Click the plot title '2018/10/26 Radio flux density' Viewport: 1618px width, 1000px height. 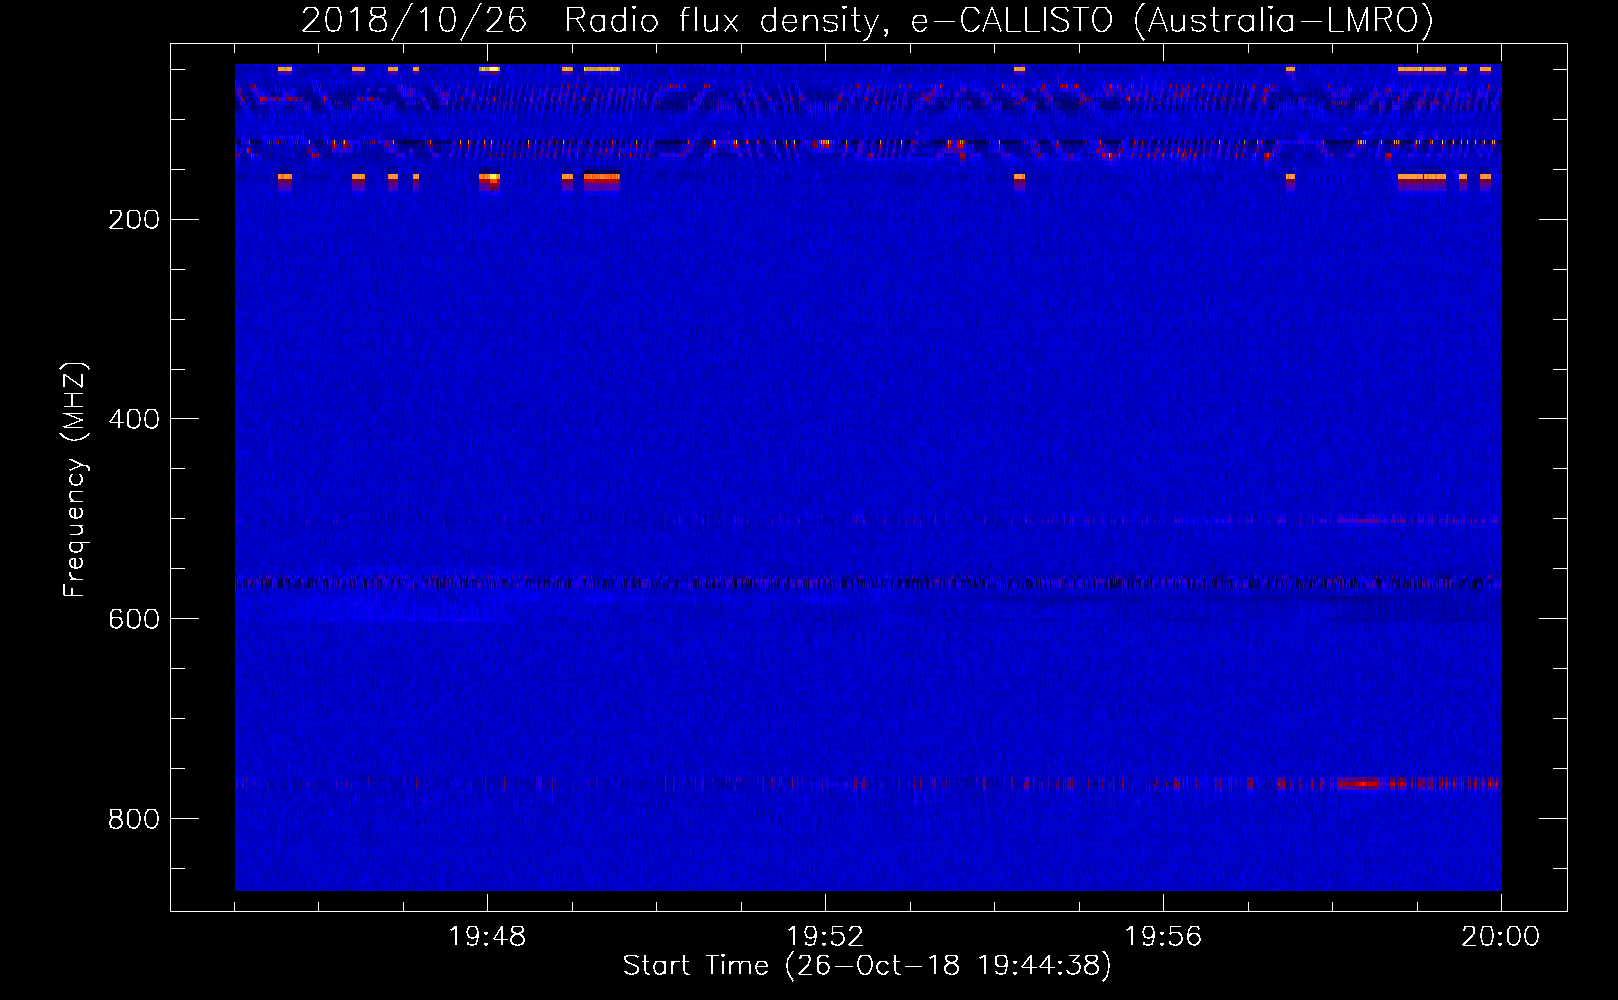pyautogui.click(x=868, y=20)
